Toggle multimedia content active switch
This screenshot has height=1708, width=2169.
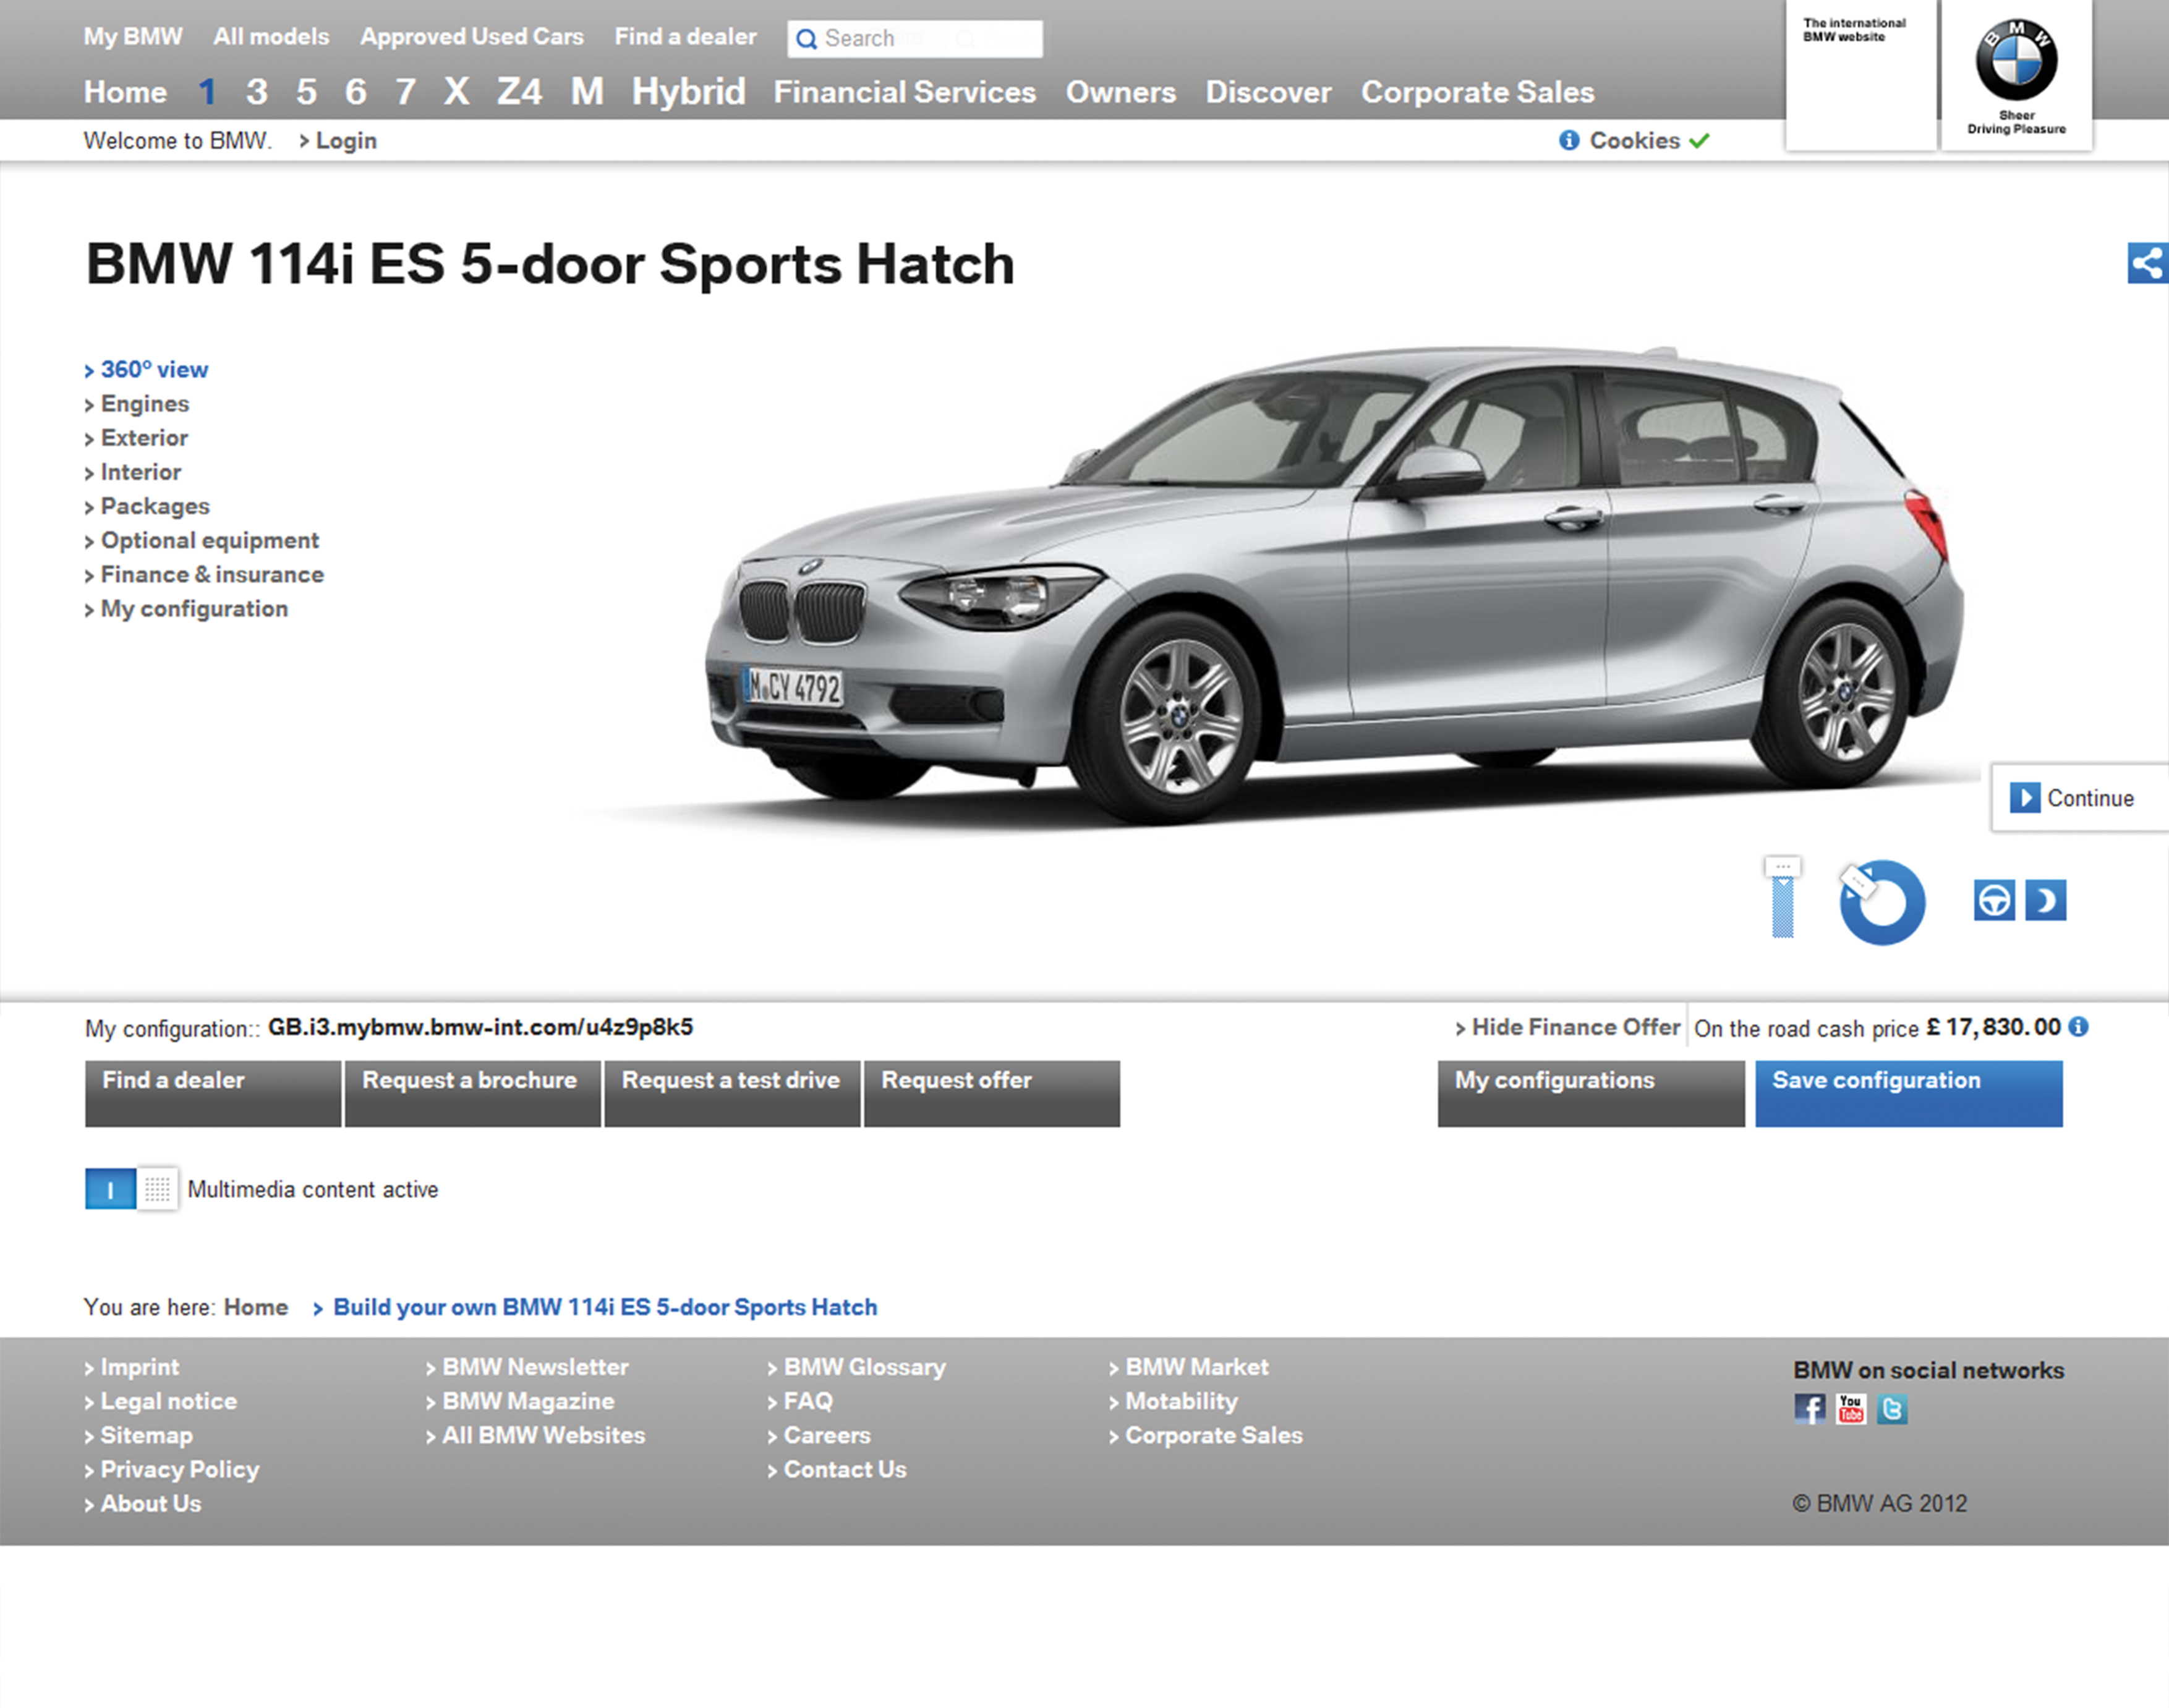pos(131,1189)
